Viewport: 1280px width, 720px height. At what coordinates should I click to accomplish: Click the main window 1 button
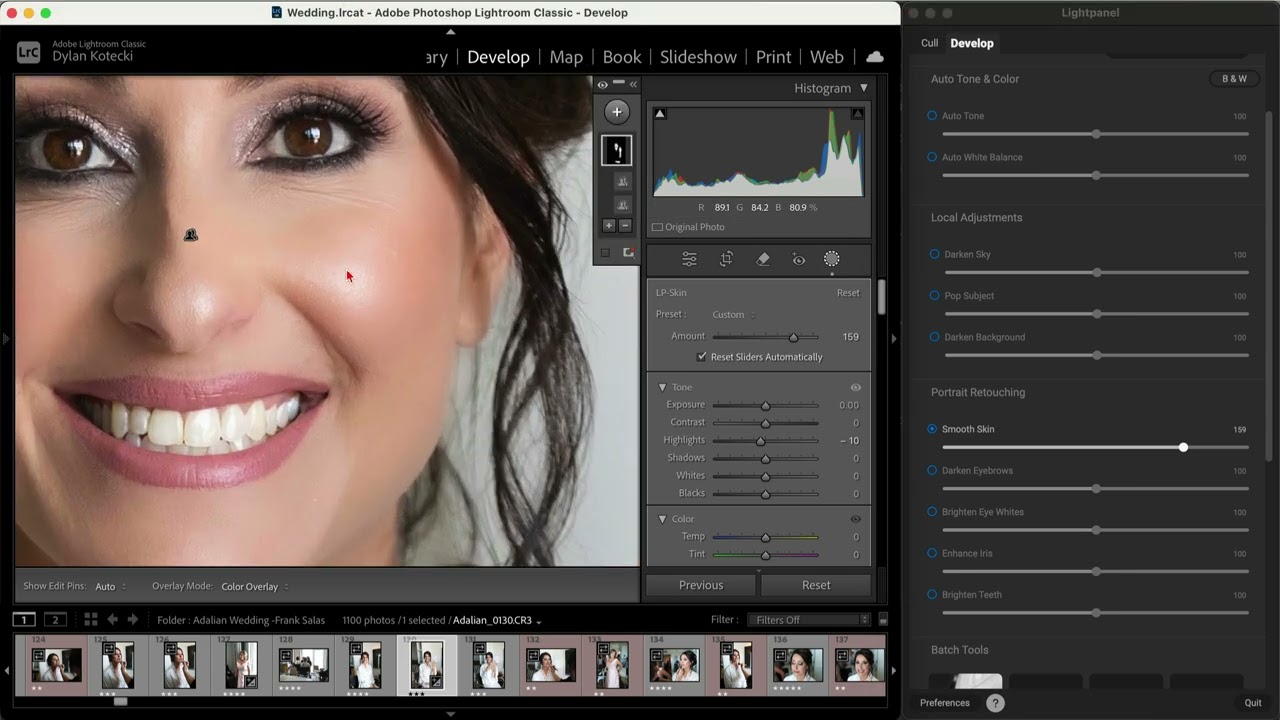(x=24, y=620)
